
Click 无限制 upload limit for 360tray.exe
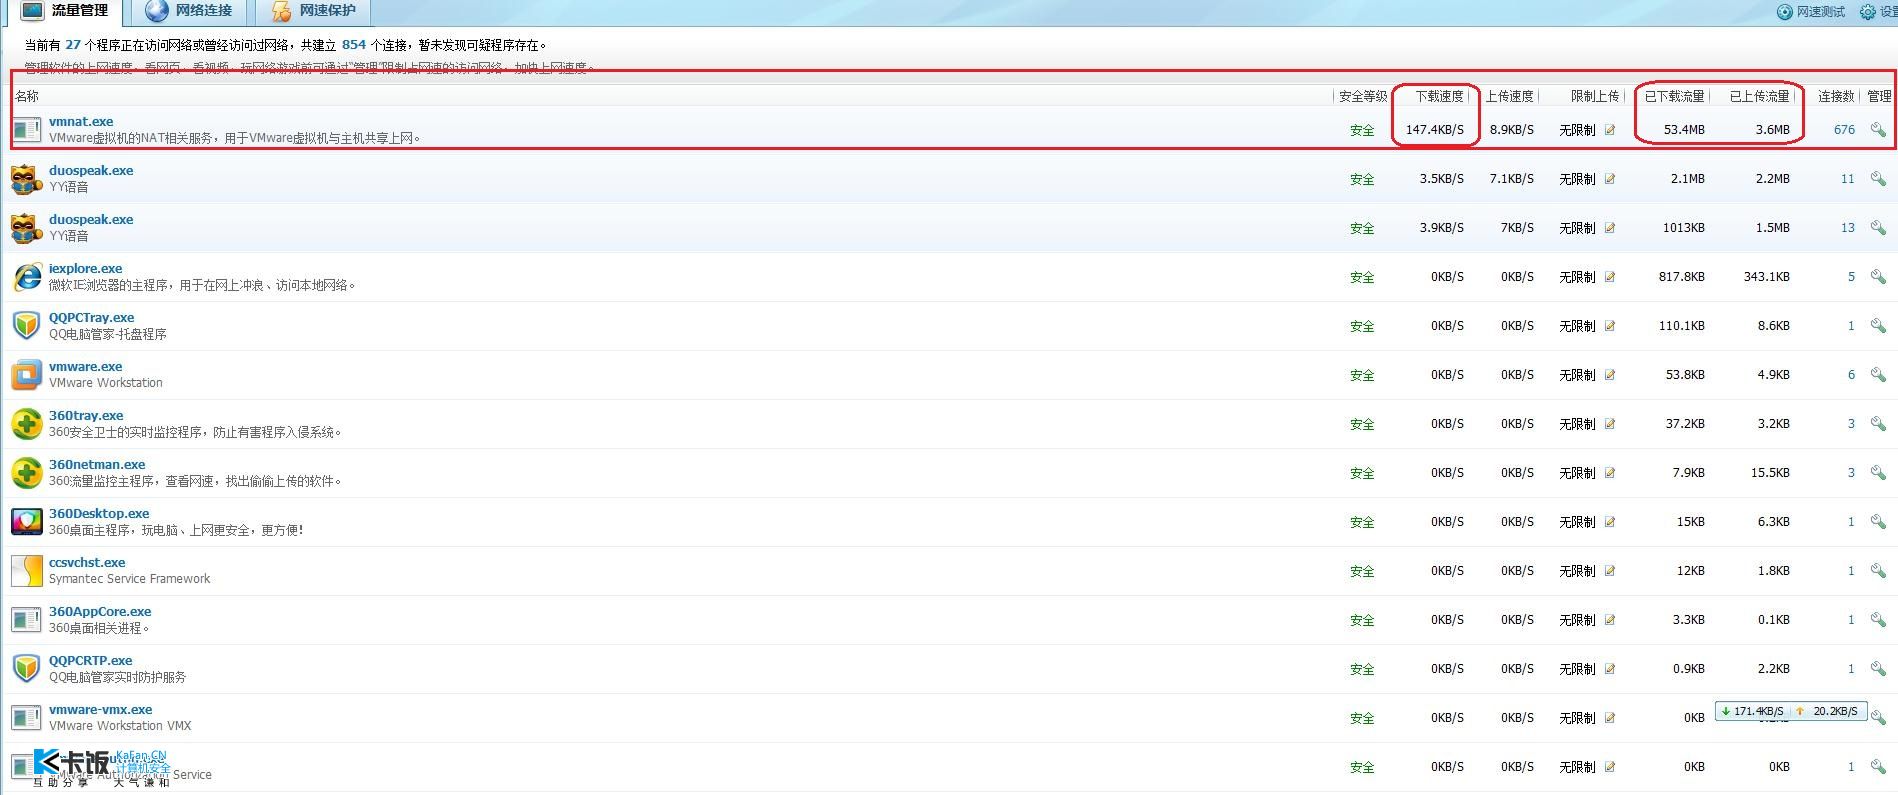(x=1577, y=424)
